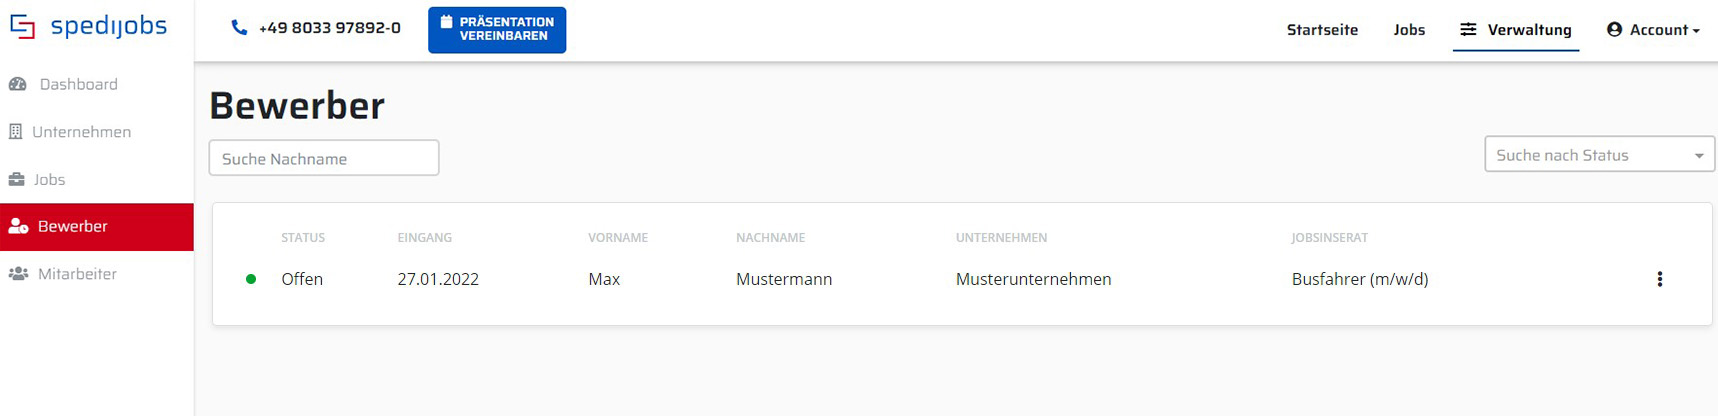Screen dimensions: 1718x416
Task: Open the Account dropdown menu
Action: click(x=1652, y=30)
